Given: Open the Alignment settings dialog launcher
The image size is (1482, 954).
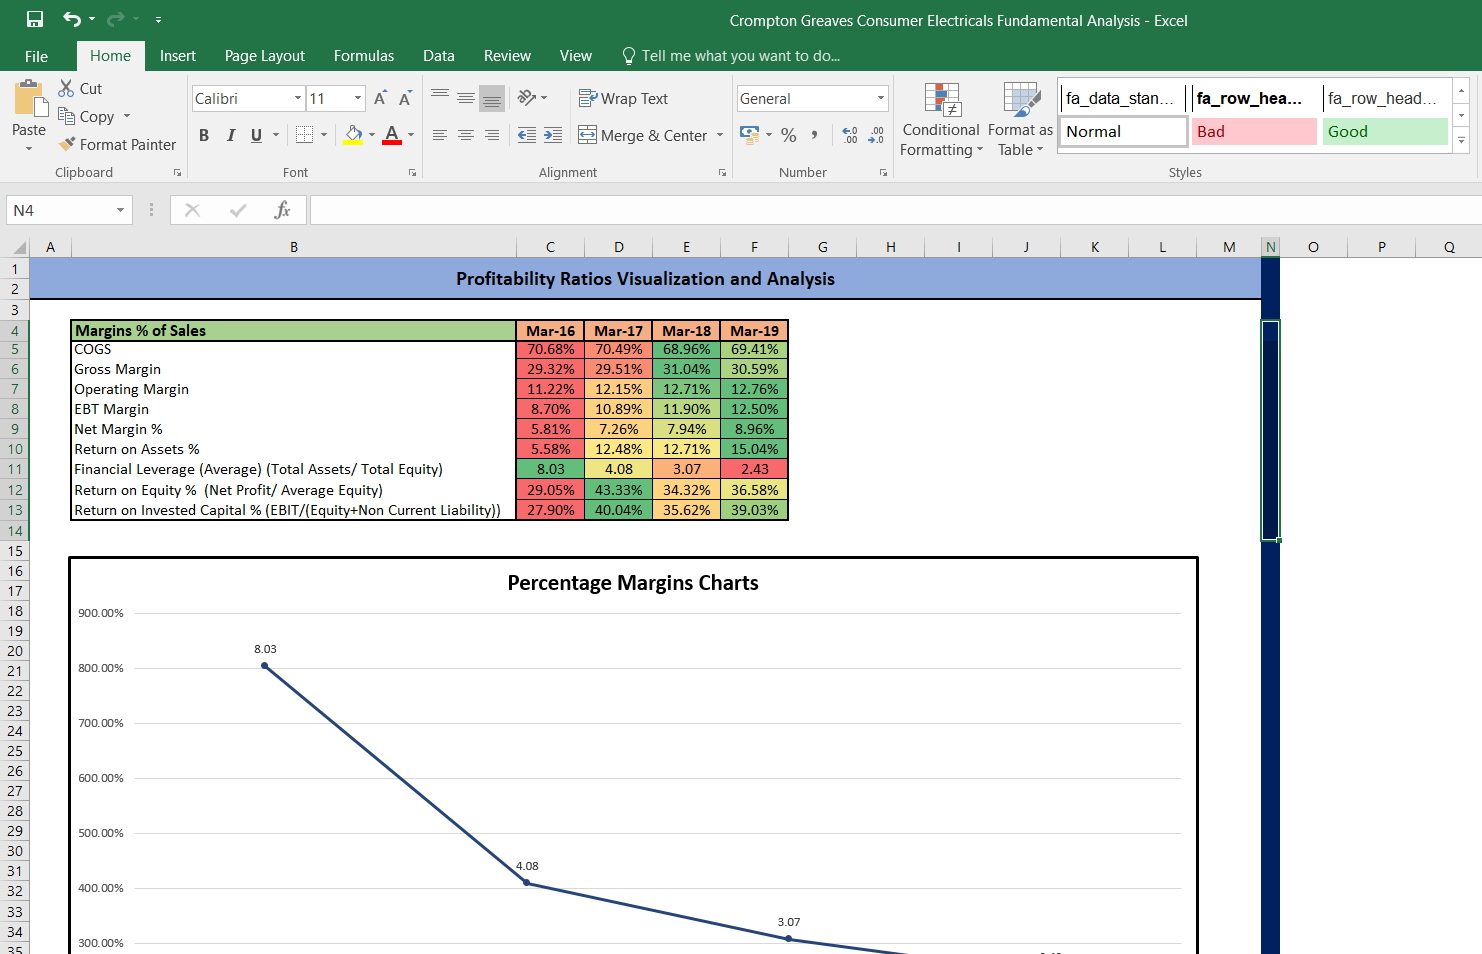Looking at the screenshot, I should pyautogui.click(x=723, y=173).
